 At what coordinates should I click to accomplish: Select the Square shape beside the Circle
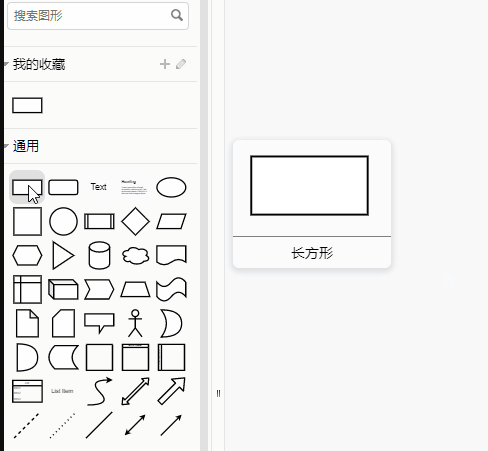click(27, 221)
